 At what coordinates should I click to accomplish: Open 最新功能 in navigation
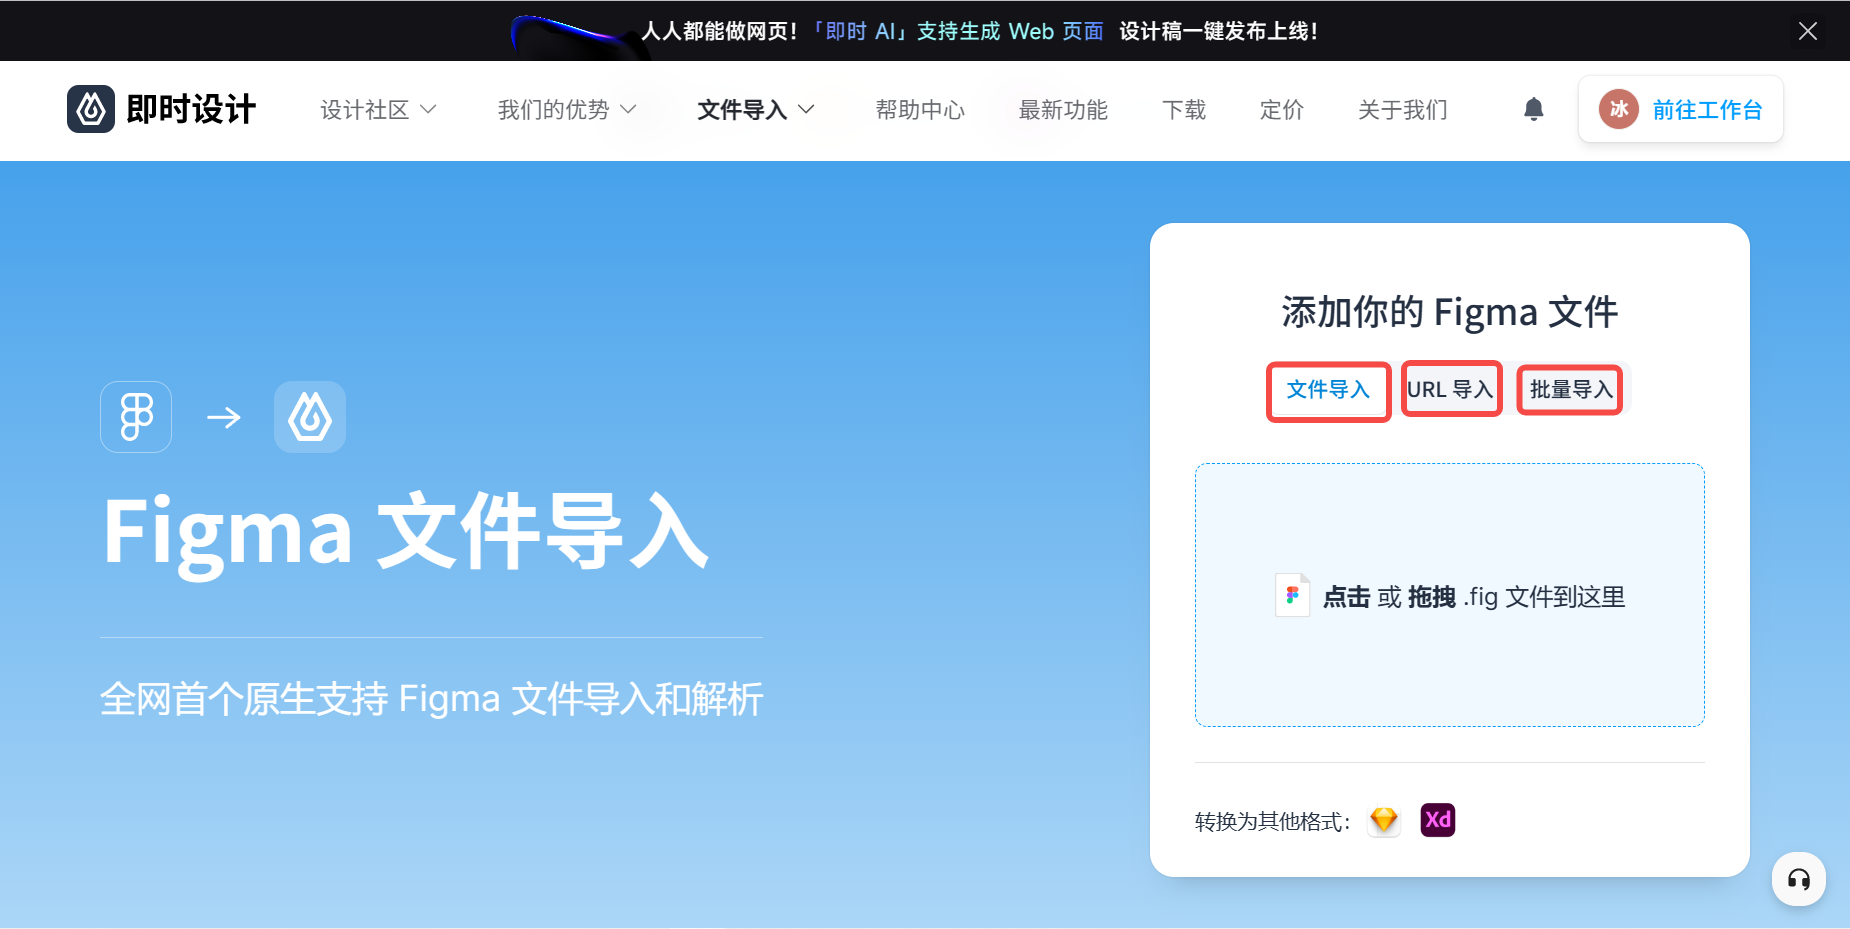(x=1063, y=110)
